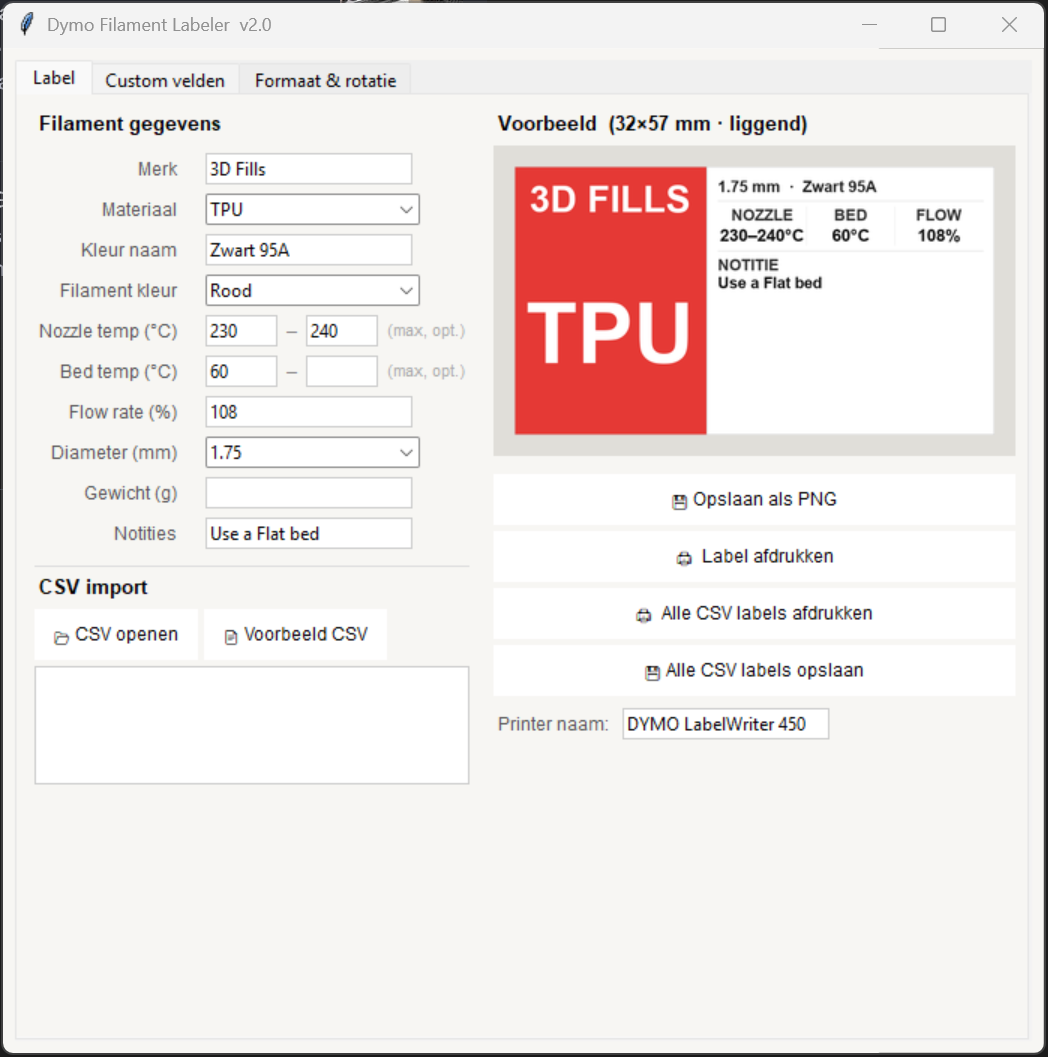Screen dimensions: 1048x1057
Task: Switch to the Label tab
Action: point(54,78)
